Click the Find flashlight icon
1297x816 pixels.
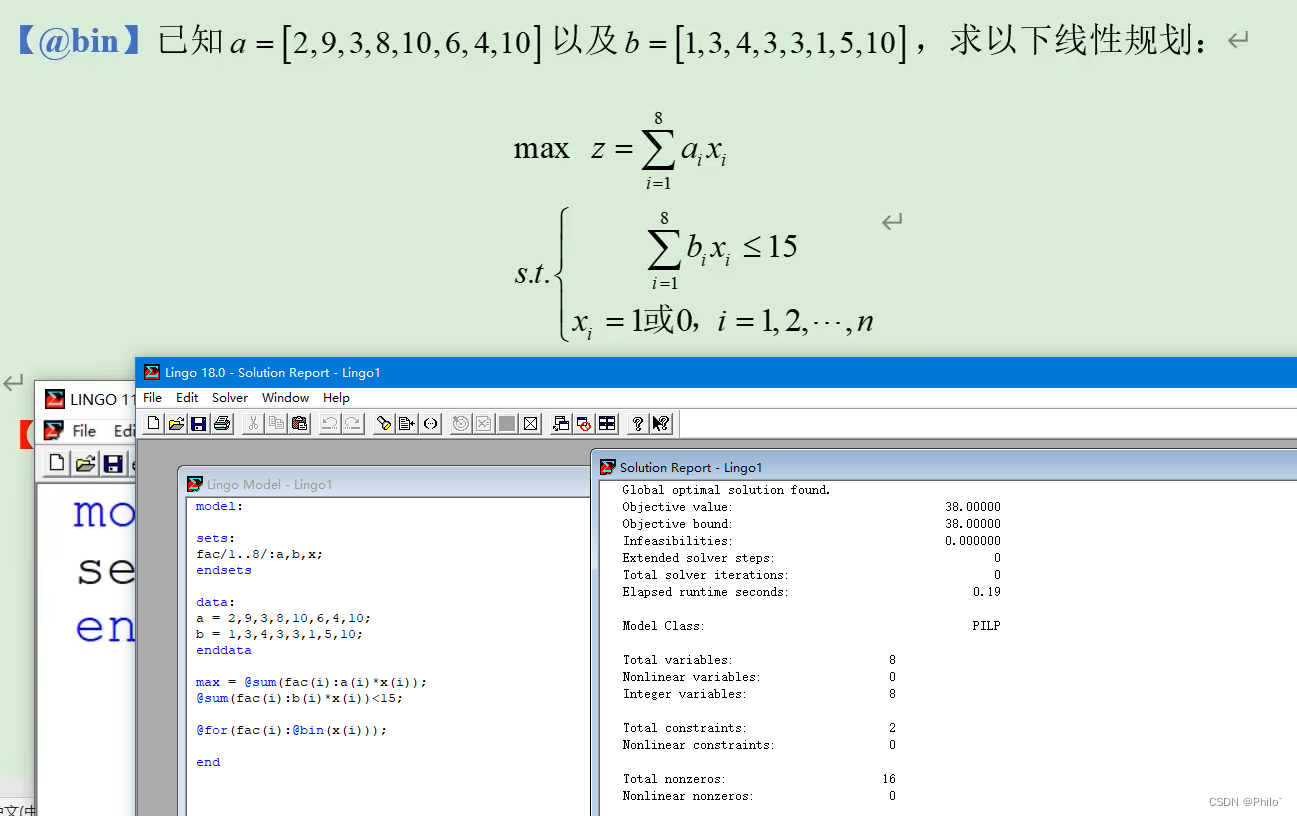click(x=384, y=424)
